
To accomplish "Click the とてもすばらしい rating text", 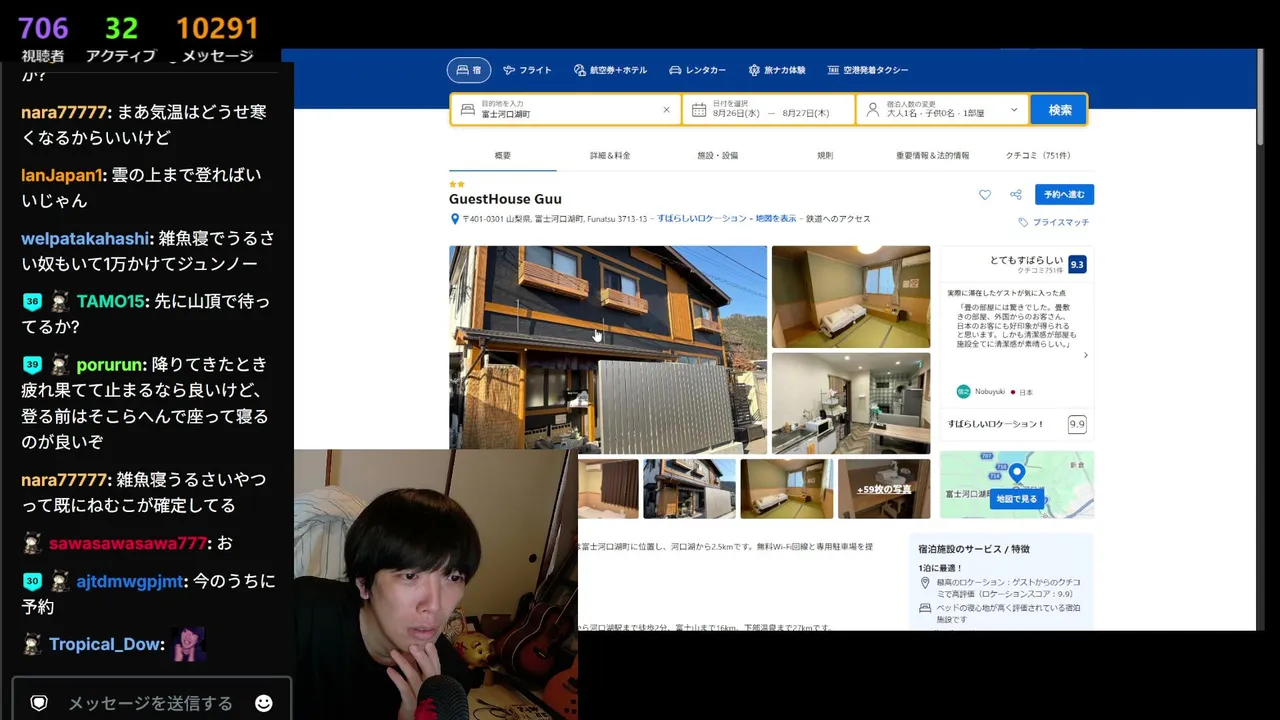I will click(1026, 260).
